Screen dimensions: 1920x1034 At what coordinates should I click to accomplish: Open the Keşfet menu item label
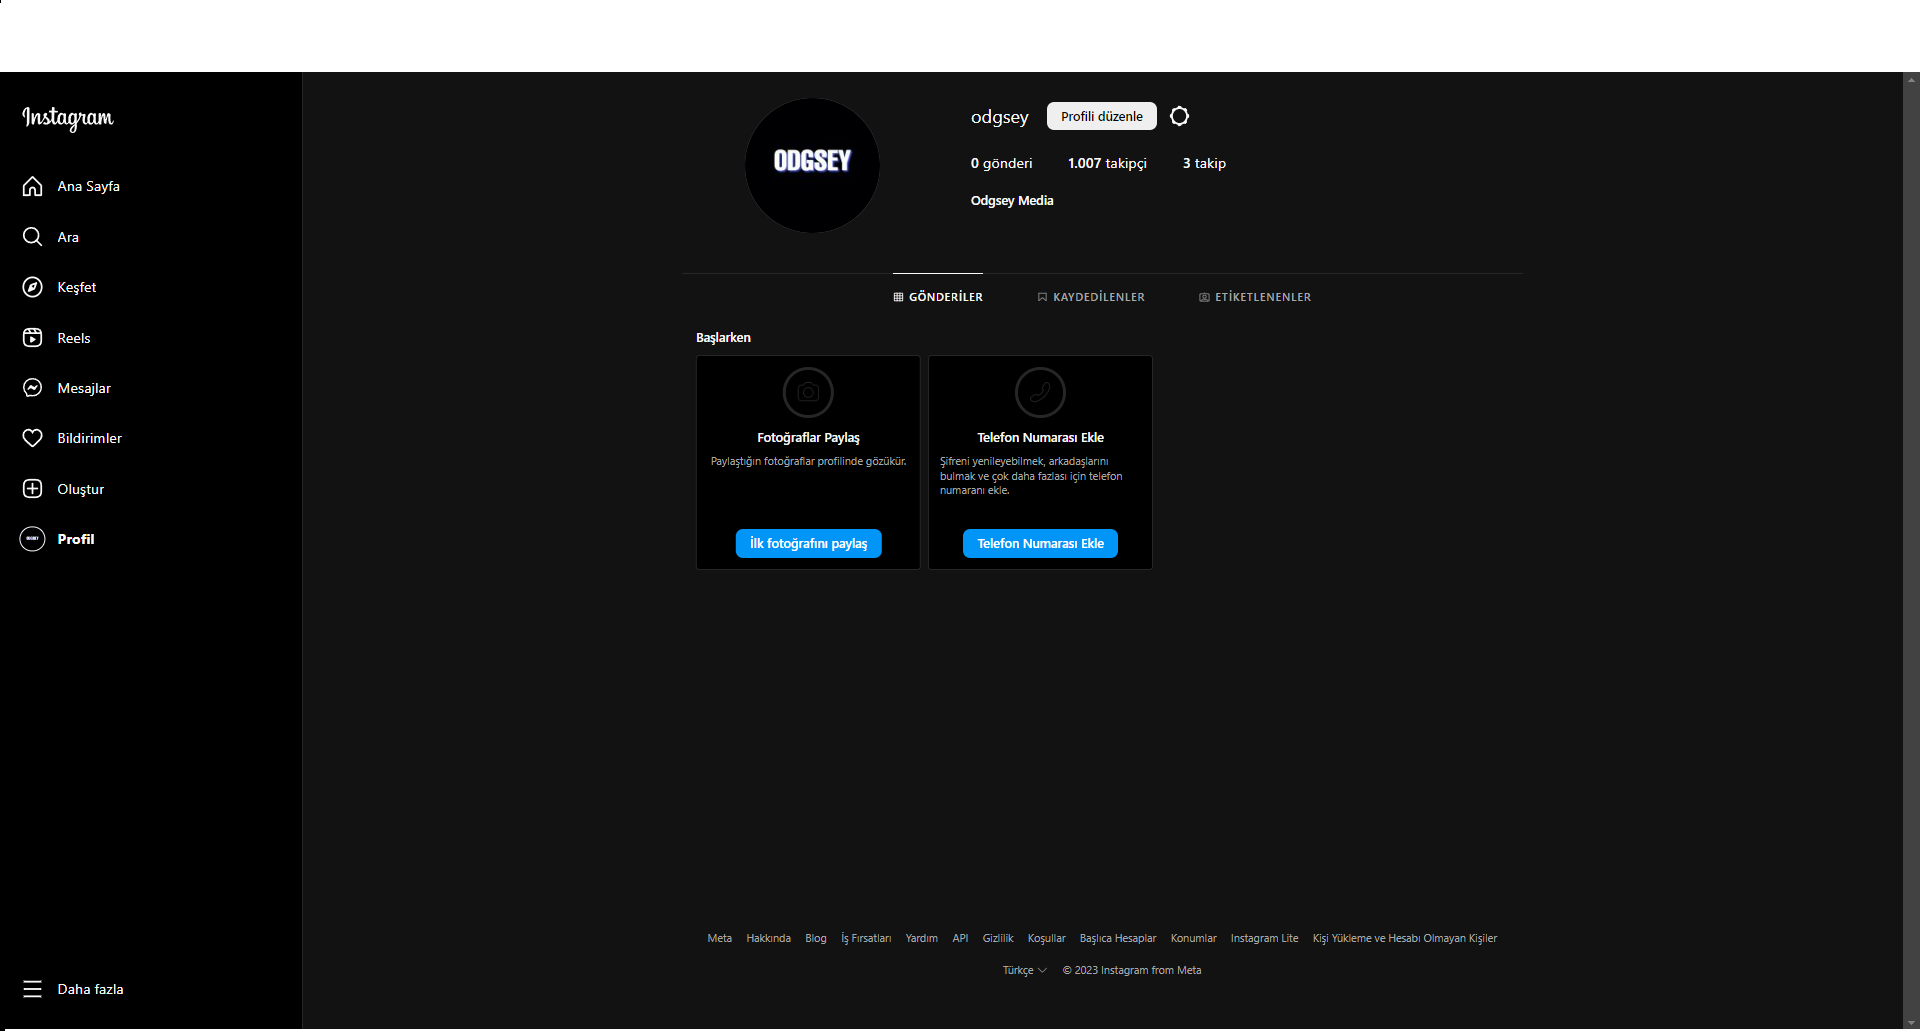77,287
